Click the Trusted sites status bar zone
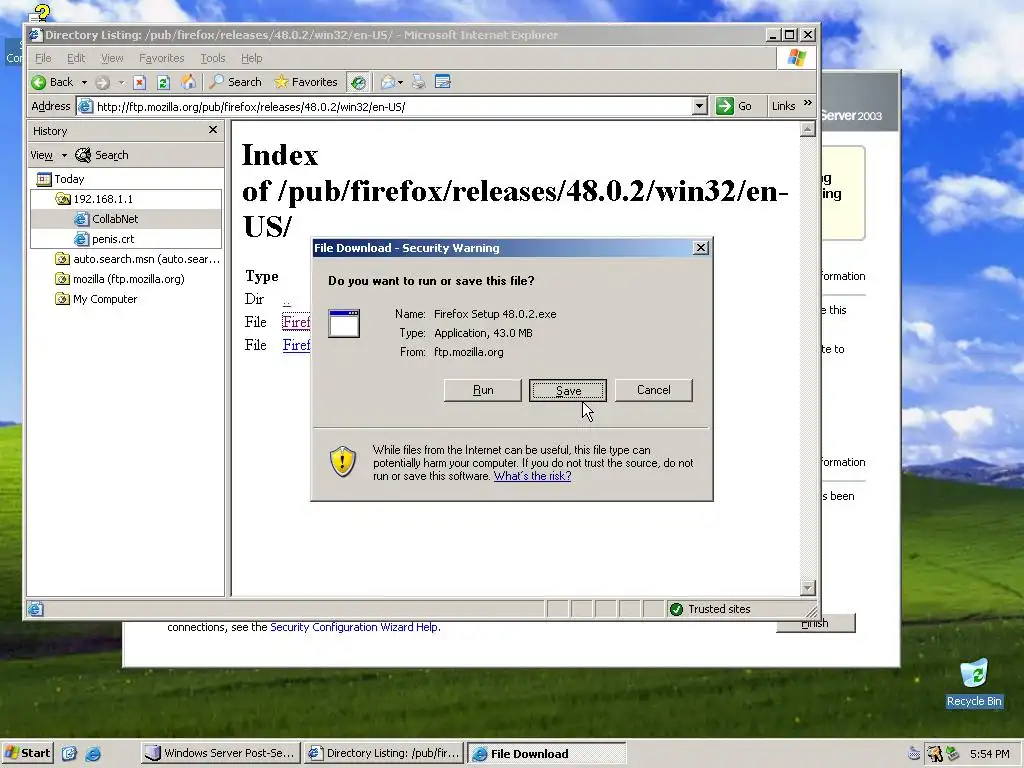 [711, 609]
